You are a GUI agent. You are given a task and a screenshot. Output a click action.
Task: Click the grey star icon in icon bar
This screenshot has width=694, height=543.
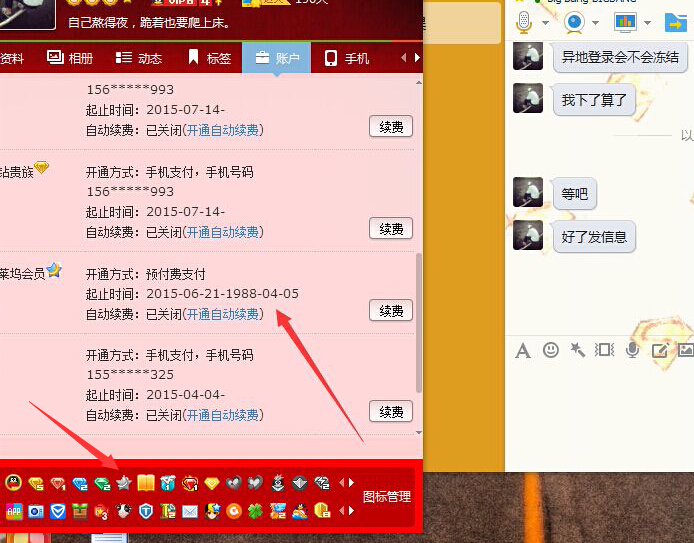(x=124, y=482)
